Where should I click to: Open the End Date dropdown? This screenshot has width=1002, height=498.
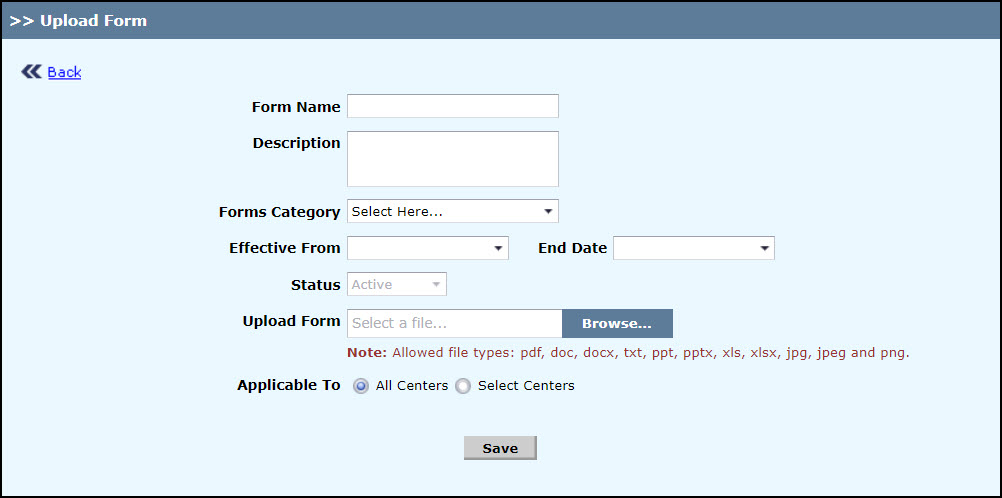click(693, 248)
